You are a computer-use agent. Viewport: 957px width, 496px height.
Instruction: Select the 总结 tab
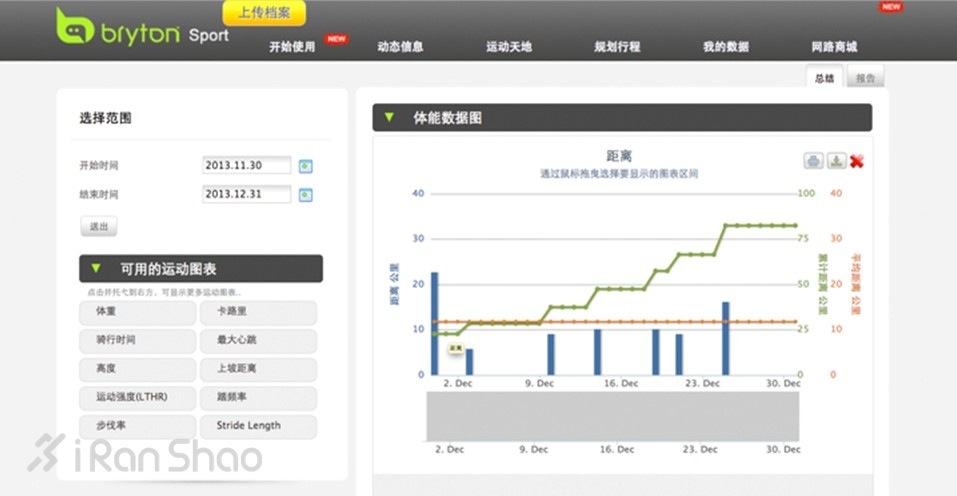(x=824, y=78)
